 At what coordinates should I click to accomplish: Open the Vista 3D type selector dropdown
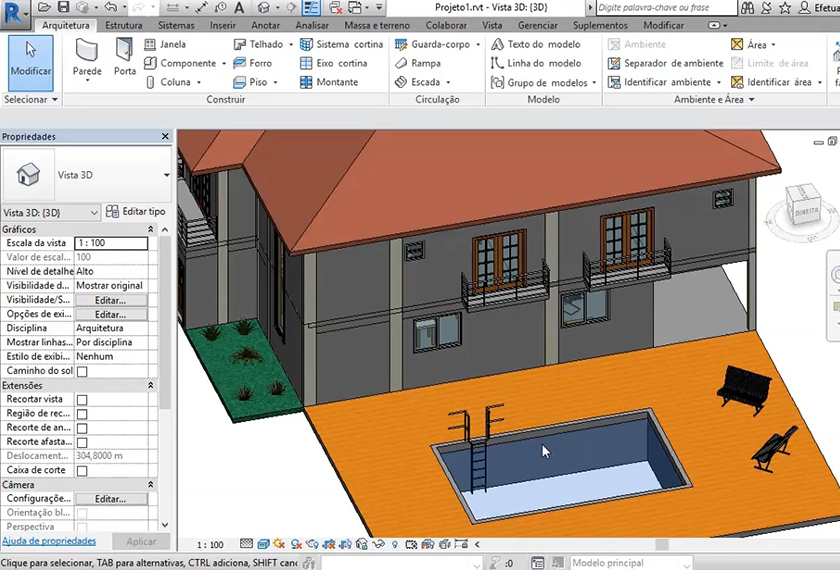point(167,174)
